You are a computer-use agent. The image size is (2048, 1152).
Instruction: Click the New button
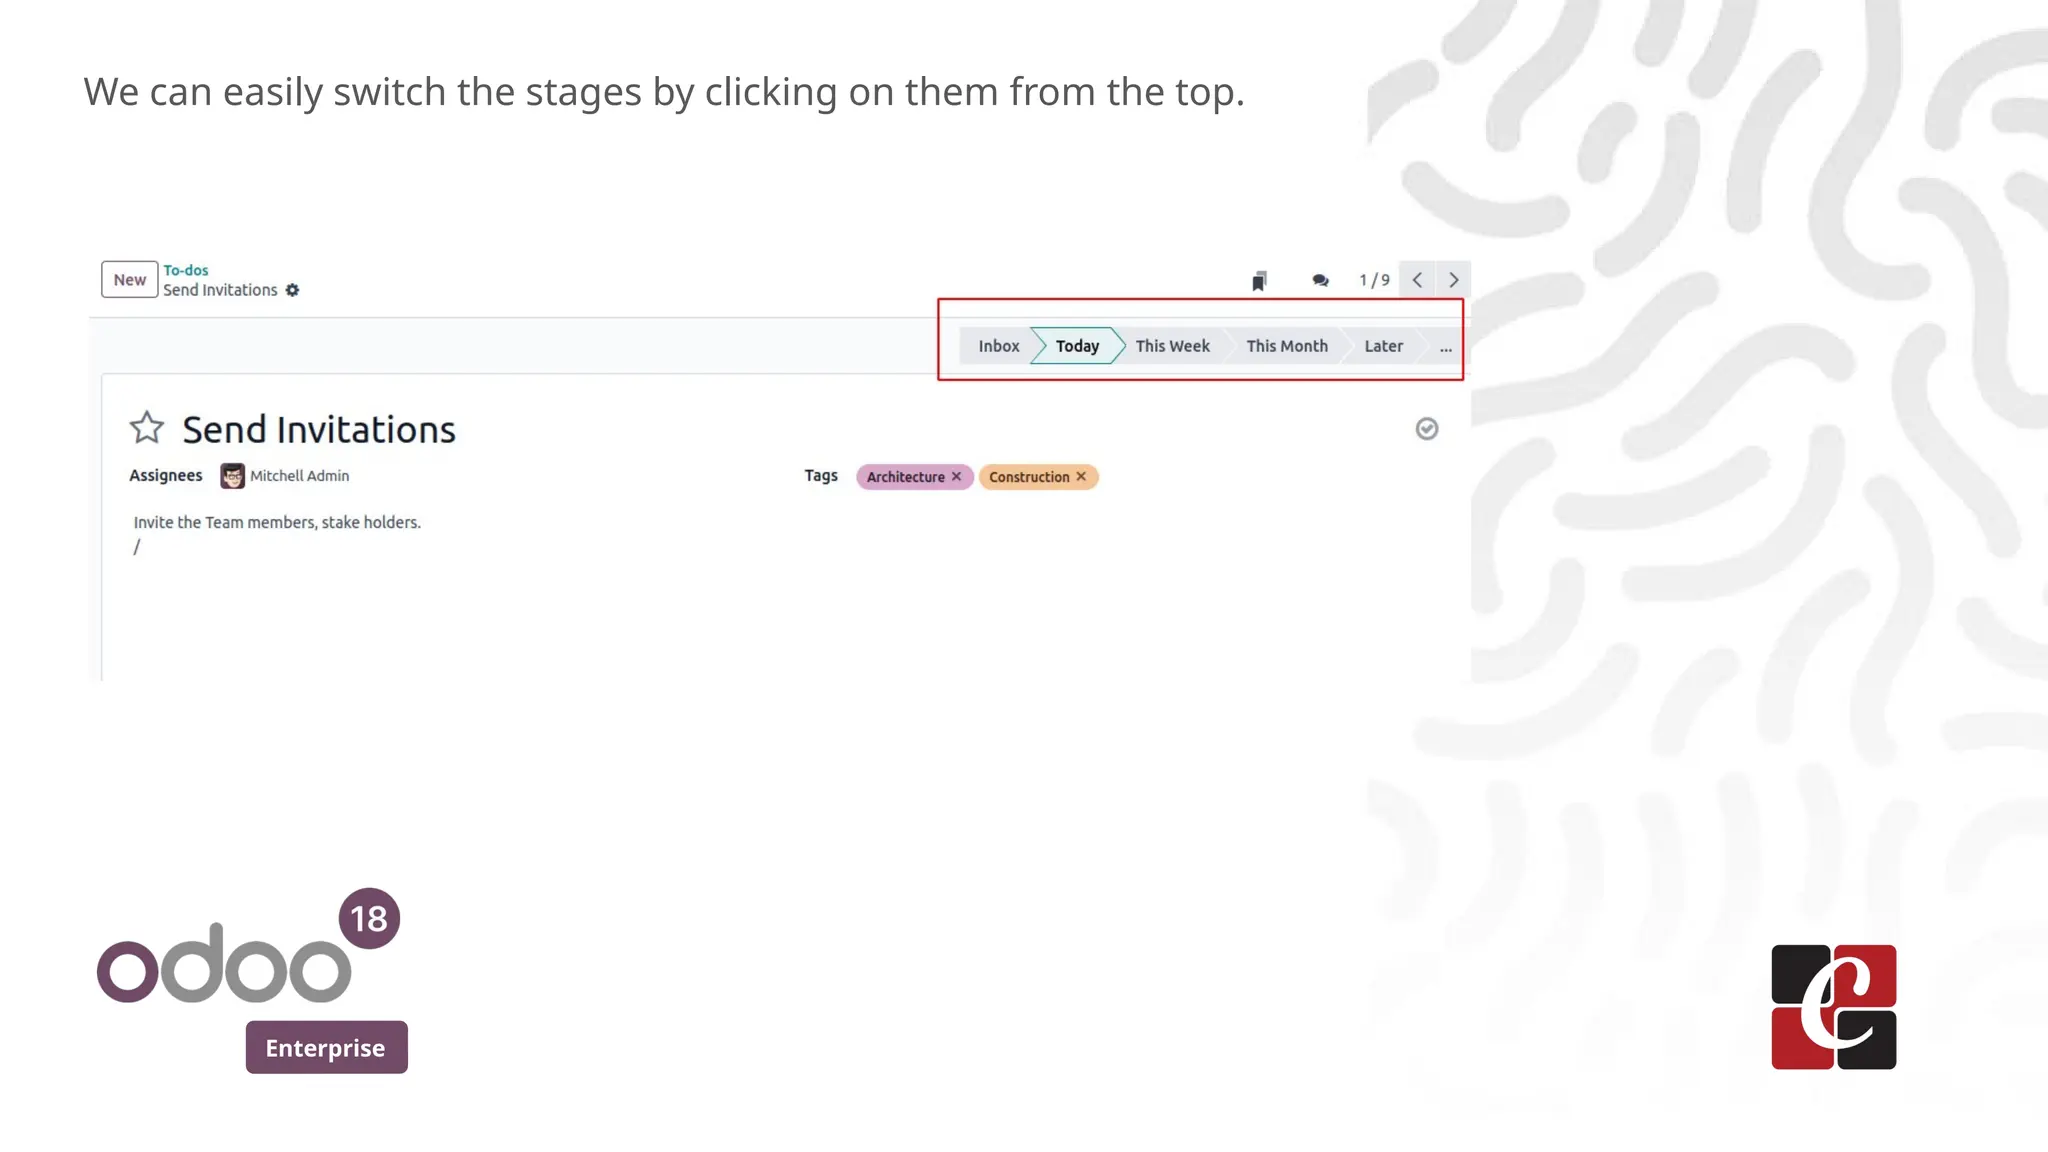[129, 280]
